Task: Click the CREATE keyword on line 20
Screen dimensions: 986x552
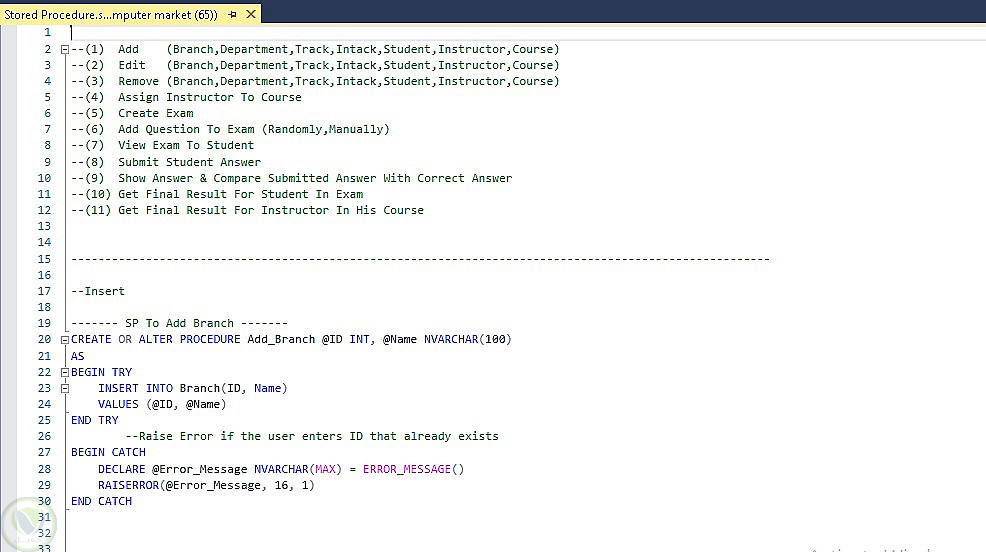Action: tap(91, 339)
